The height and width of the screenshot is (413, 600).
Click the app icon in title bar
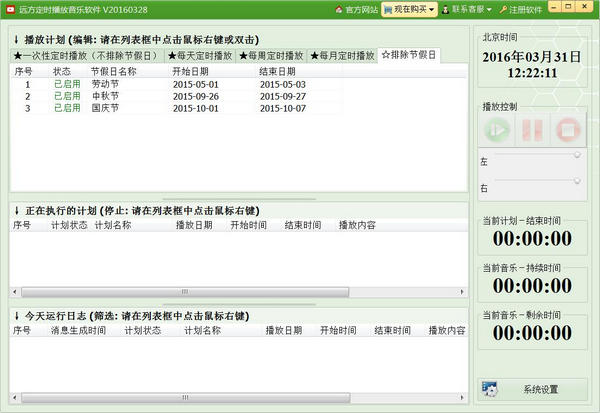pyautogui.click(x=9, y=9)
